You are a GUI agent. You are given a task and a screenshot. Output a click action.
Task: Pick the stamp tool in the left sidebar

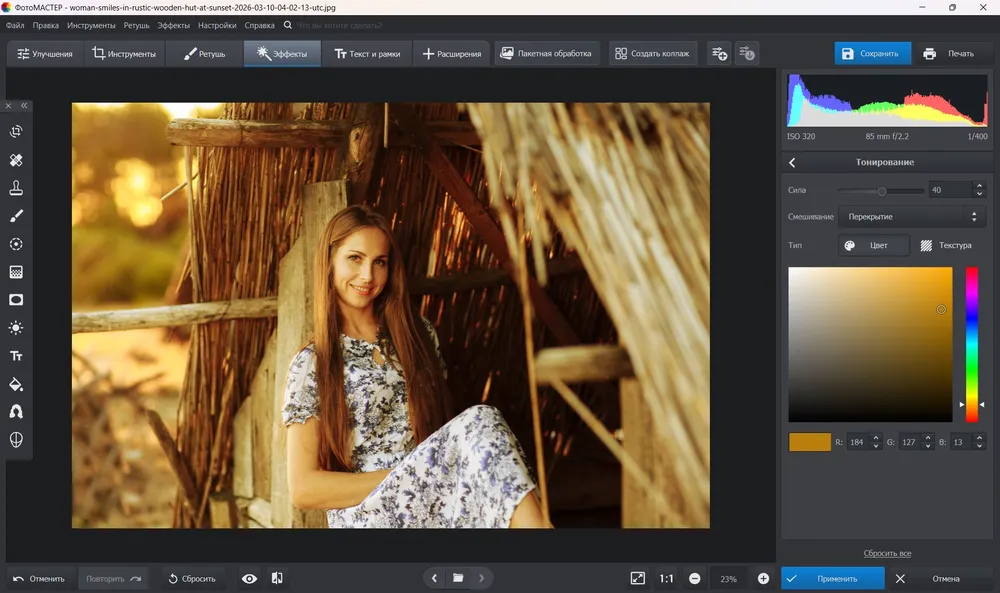(16, 187)
